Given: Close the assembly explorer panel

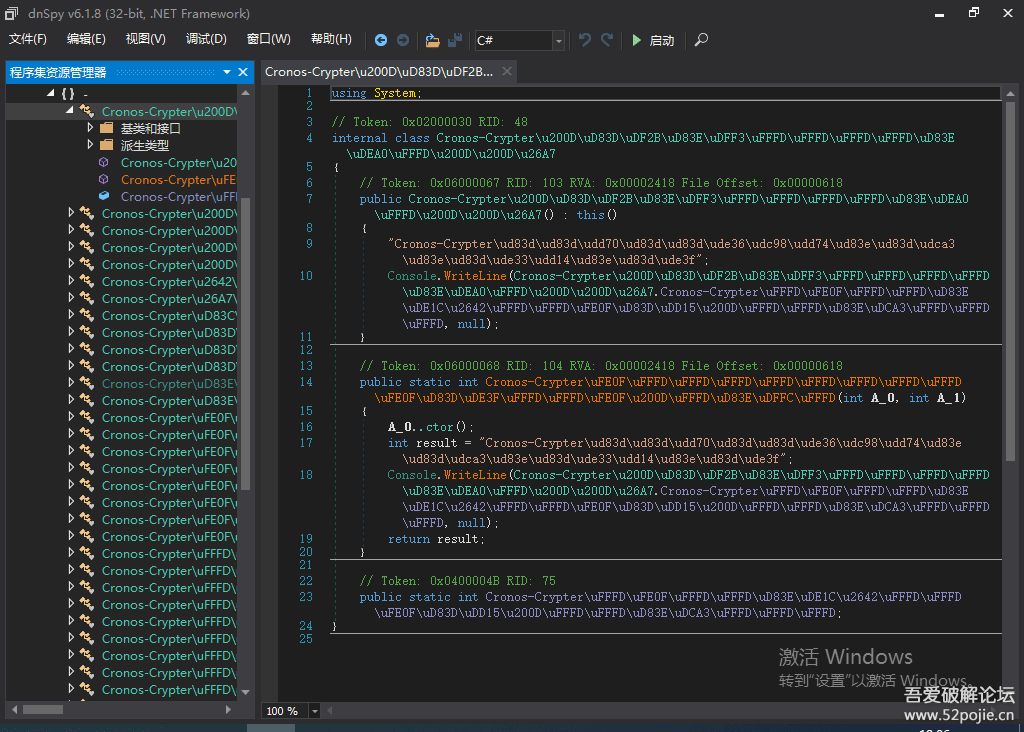Looking at the screenshot, I should [243, 72].
